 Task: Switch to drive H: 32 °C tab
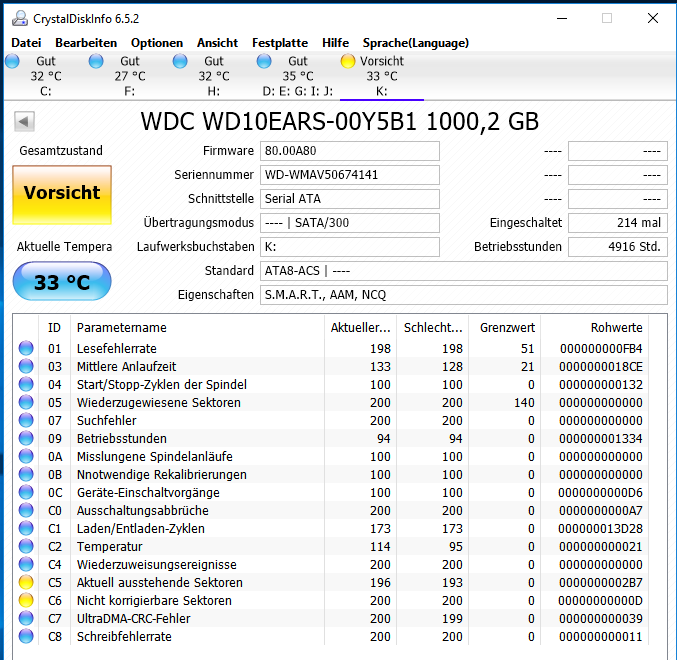(214, 76)
